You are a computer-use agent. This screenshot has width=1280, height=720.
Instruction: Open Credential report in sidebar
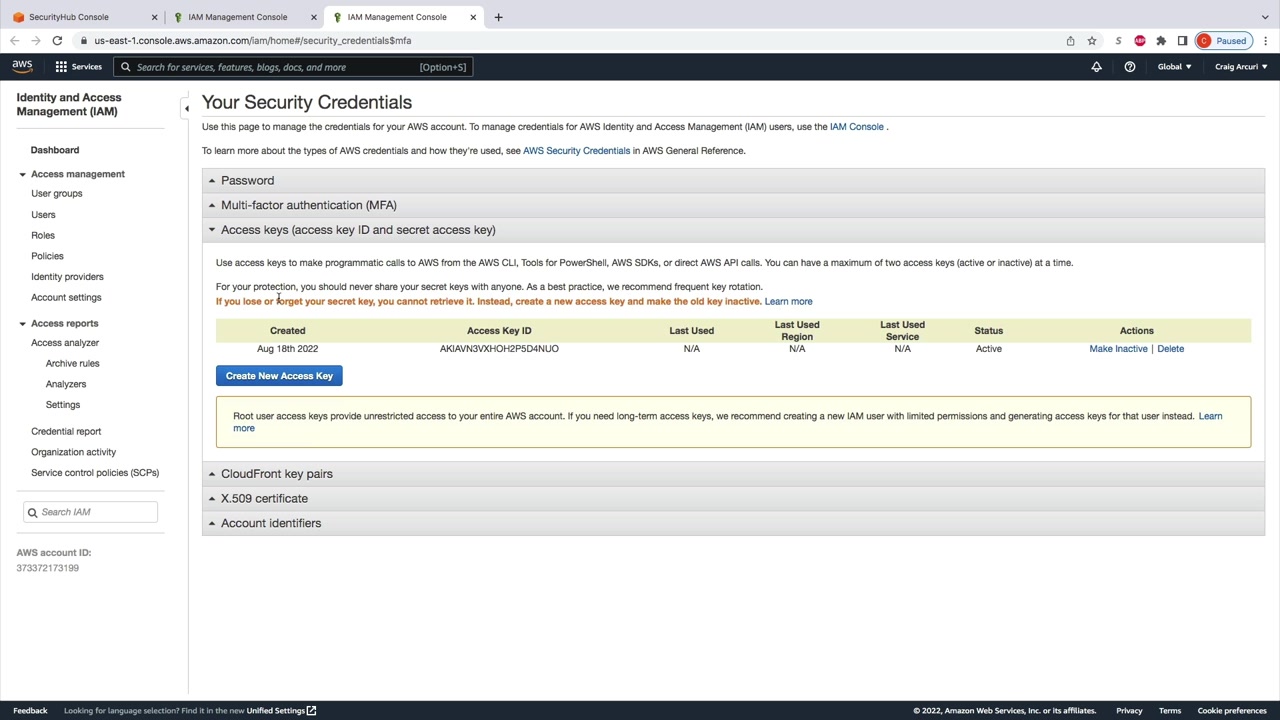coord(66,432)
